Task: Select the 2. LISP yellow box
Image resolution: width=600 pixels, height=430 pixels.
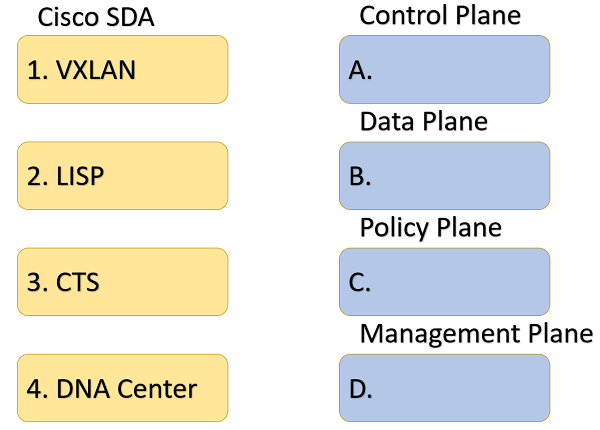Action: pos(122,176)
